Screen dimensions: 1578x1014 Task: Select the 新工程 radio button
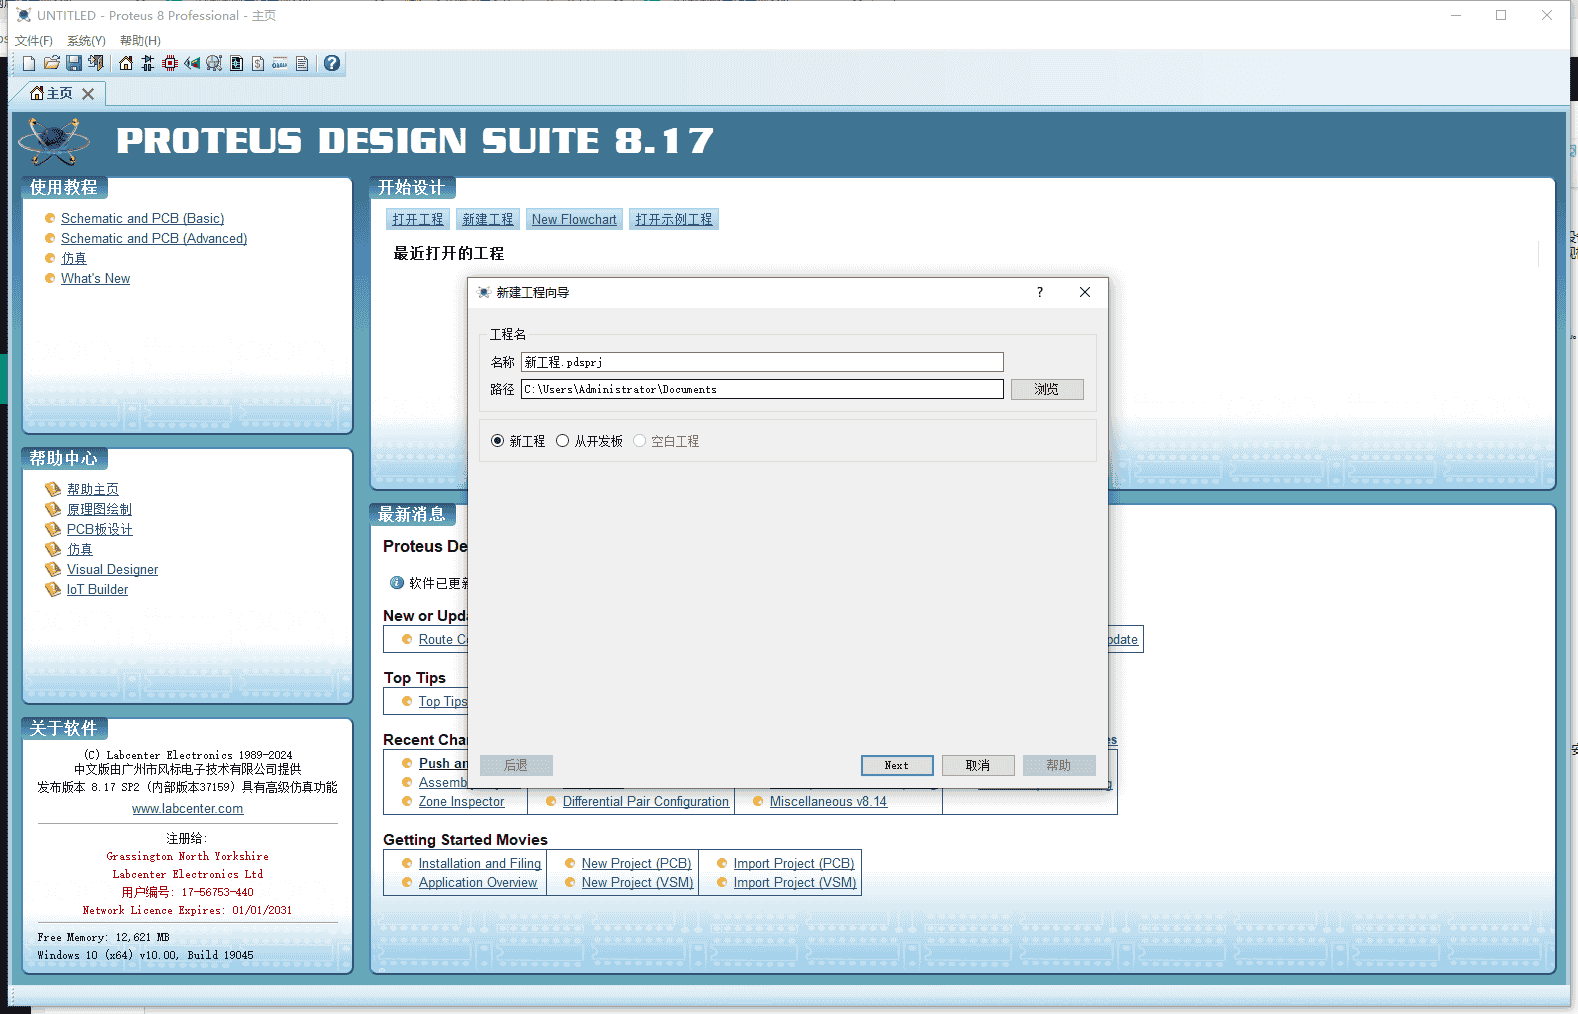pyautogui.click(x=497, y=441)
